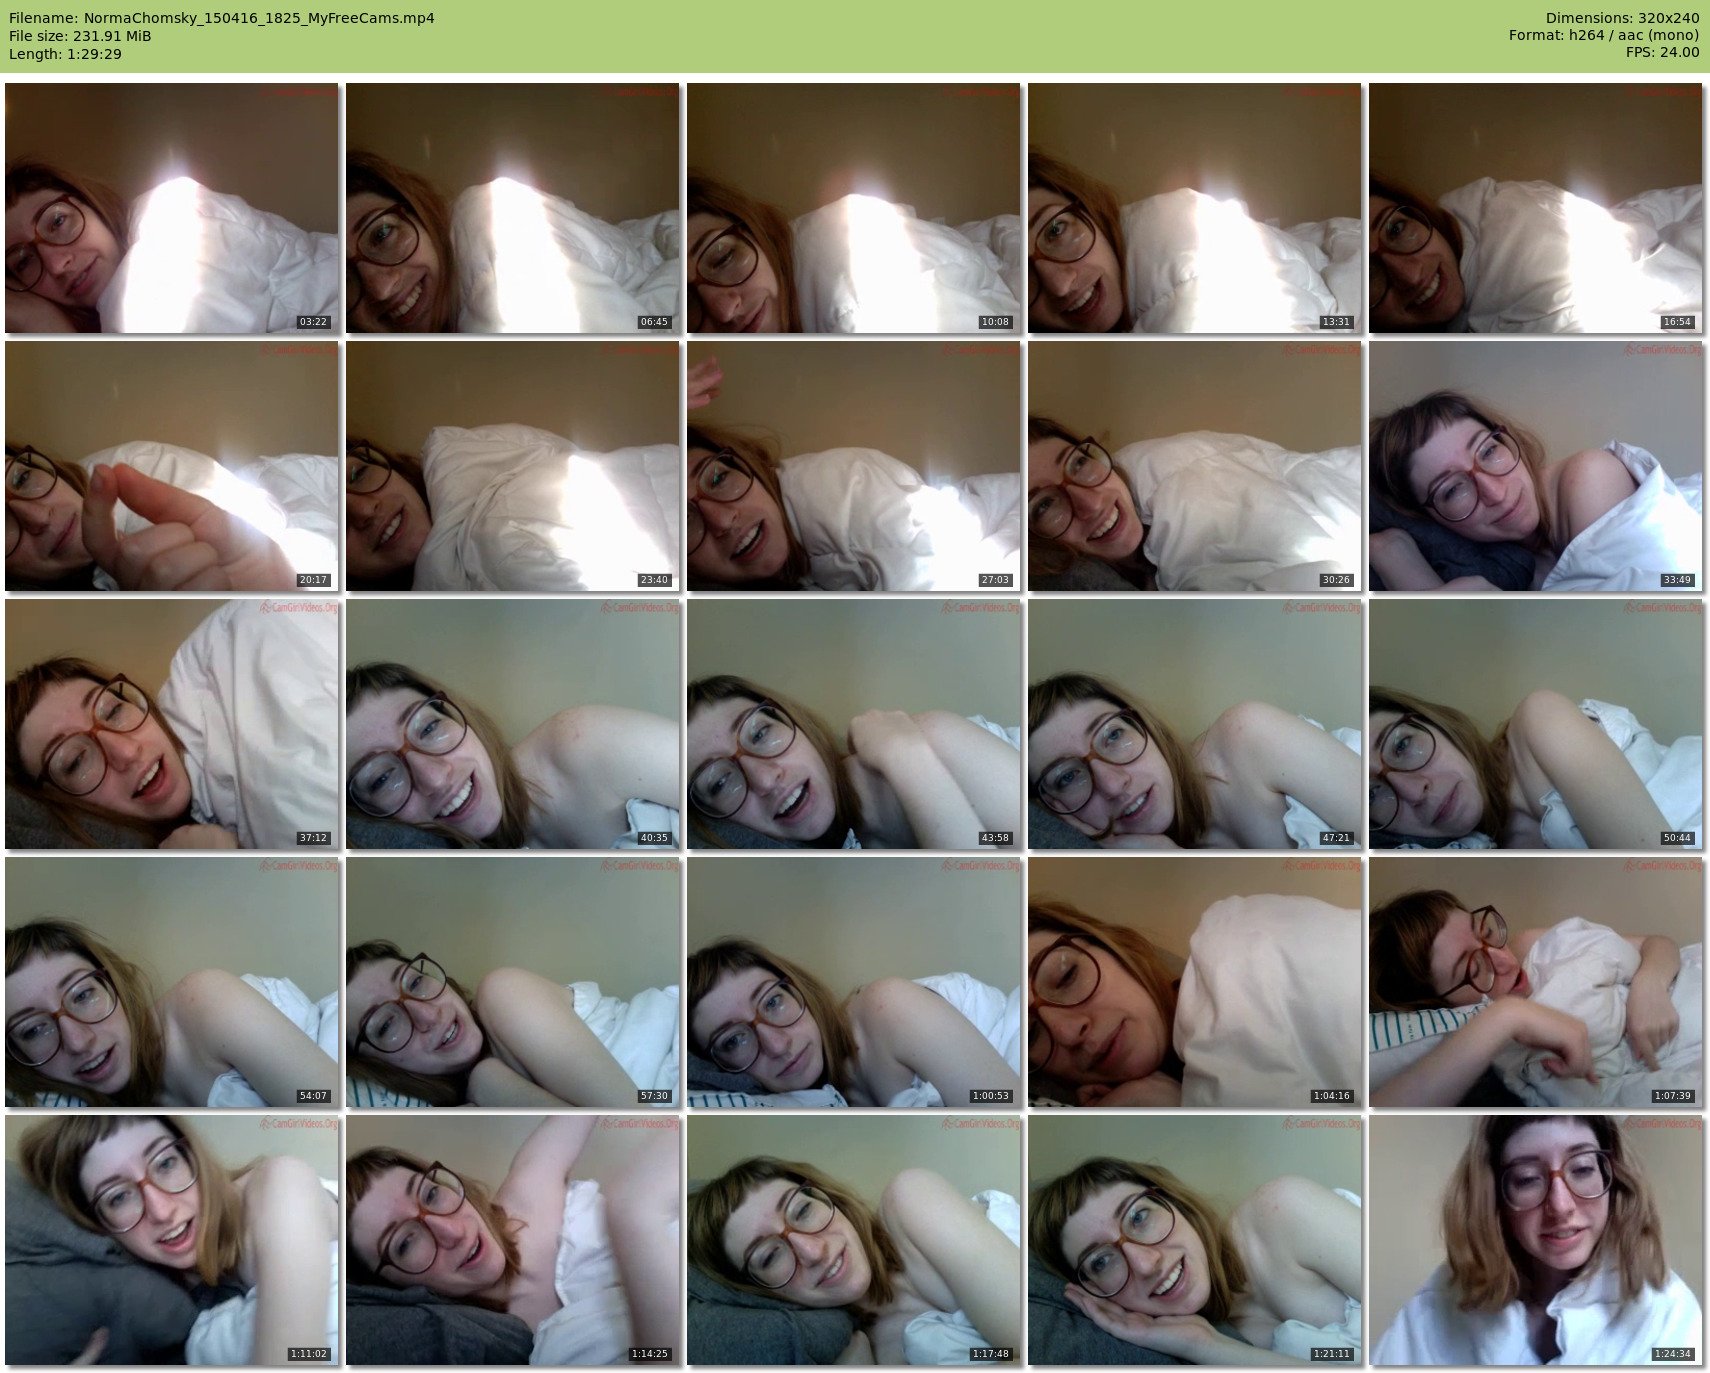This screenshot has height=1373, width=1710.
Task: Select the frame at 06:45
Action: coord(513,208)
